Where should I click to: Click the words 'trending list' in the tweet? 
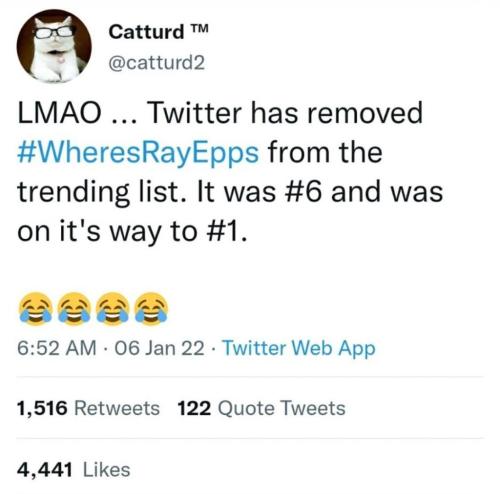[x=98, y=193]
